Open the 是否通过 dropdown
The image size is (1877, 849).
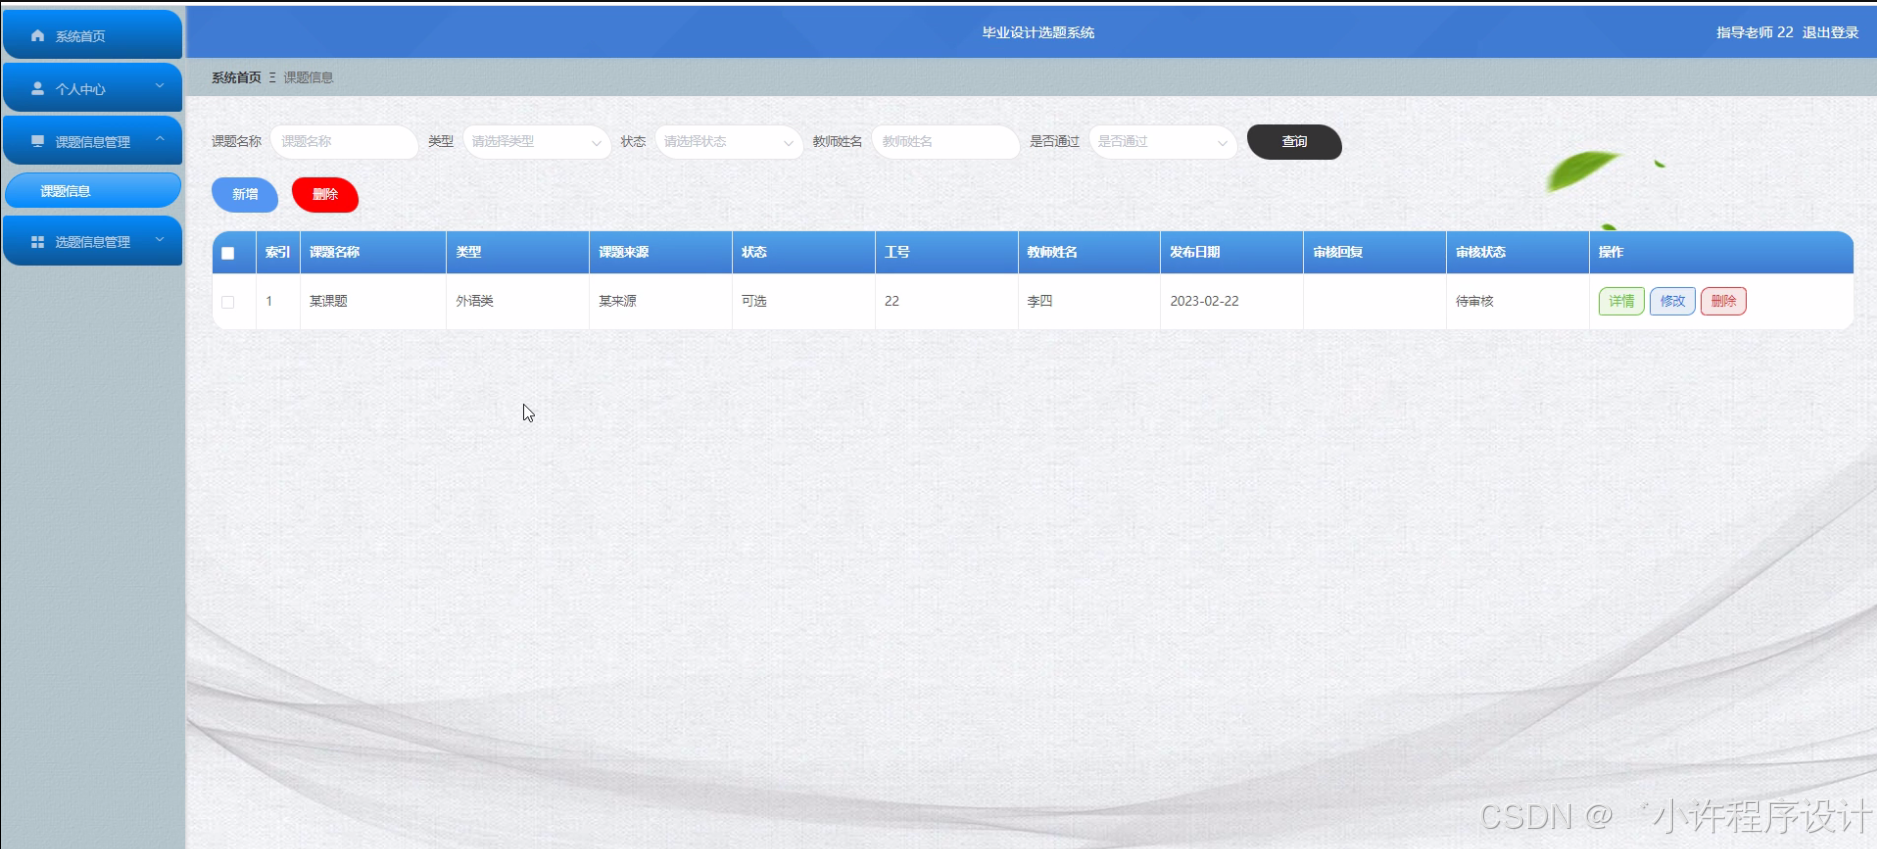tap(1162, 142)
